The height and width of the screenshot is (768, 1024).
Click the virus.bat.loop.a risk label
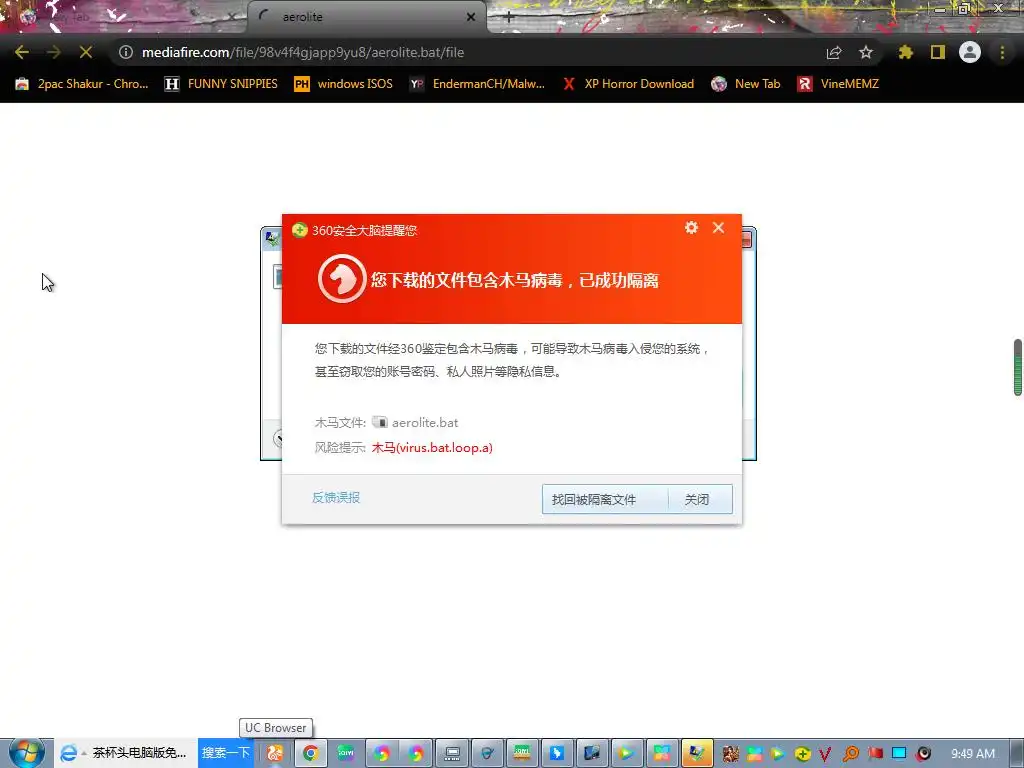coord(432,447)
